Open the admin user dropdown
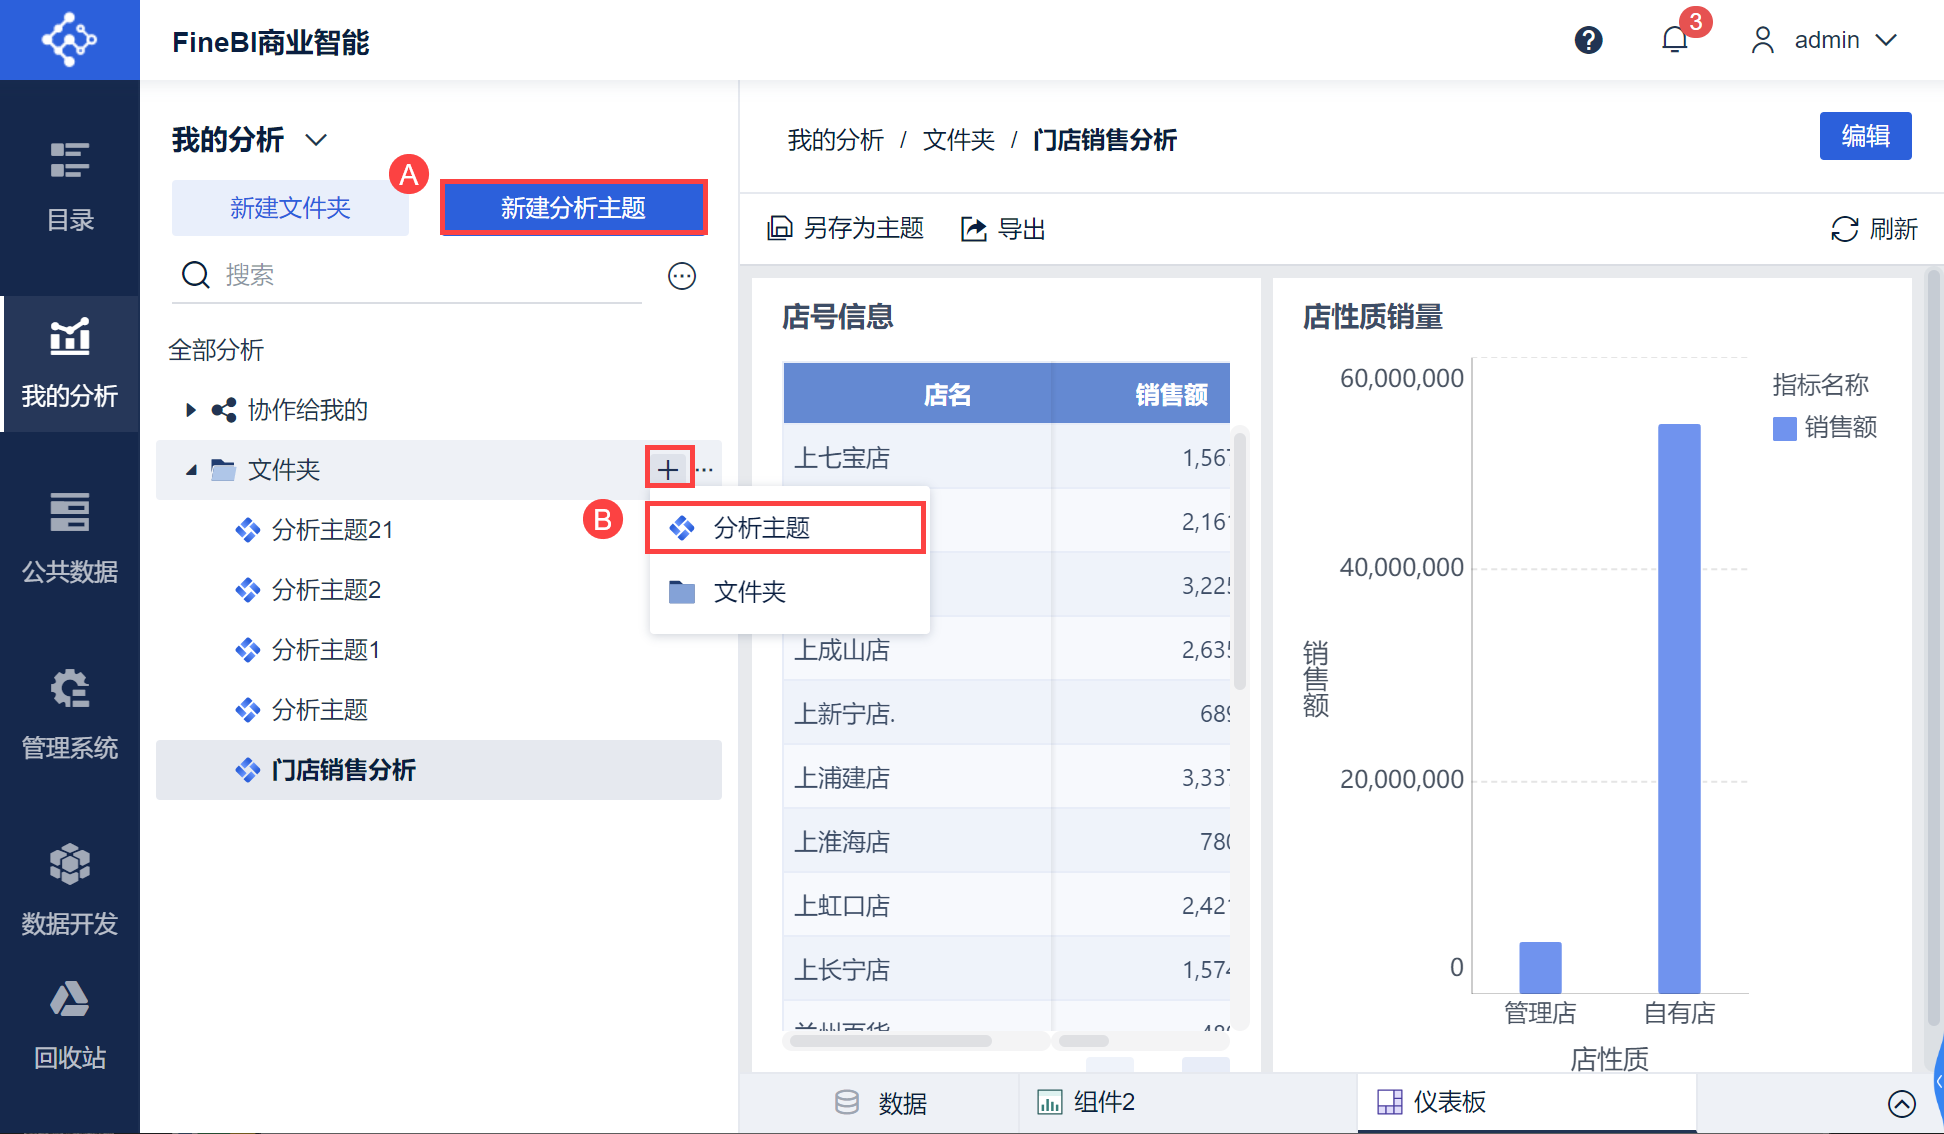The width and height of the screenshot is (1944, 1134). pyautogui.click(x=1826, y=40)
